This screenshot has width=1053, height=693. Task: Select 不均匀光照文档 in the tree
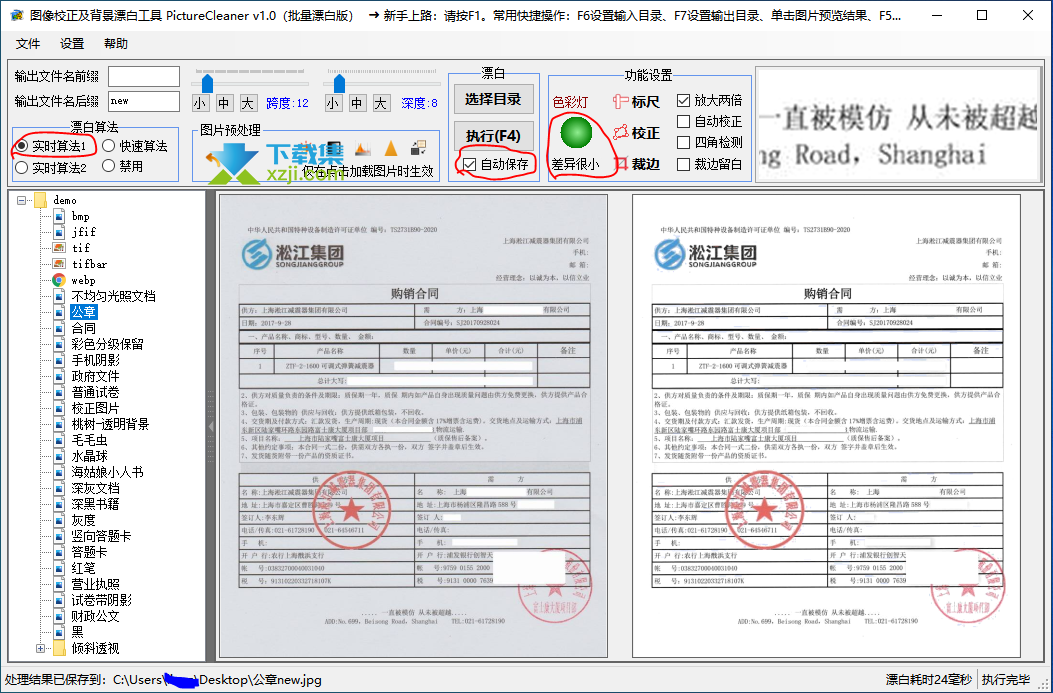click(113, 296)
